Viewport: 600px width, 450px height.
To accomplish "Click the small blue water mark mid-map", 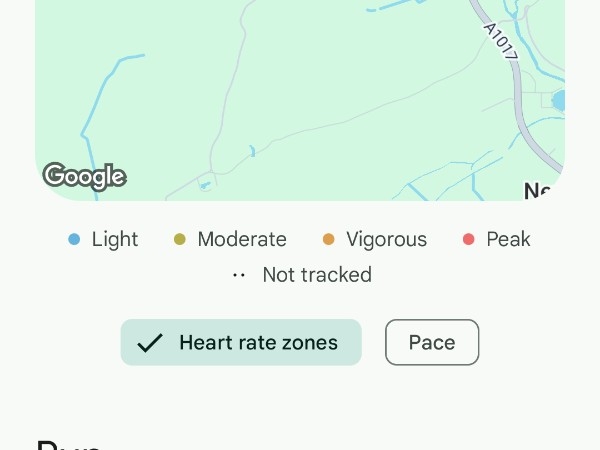I will [x=252, y=151].
